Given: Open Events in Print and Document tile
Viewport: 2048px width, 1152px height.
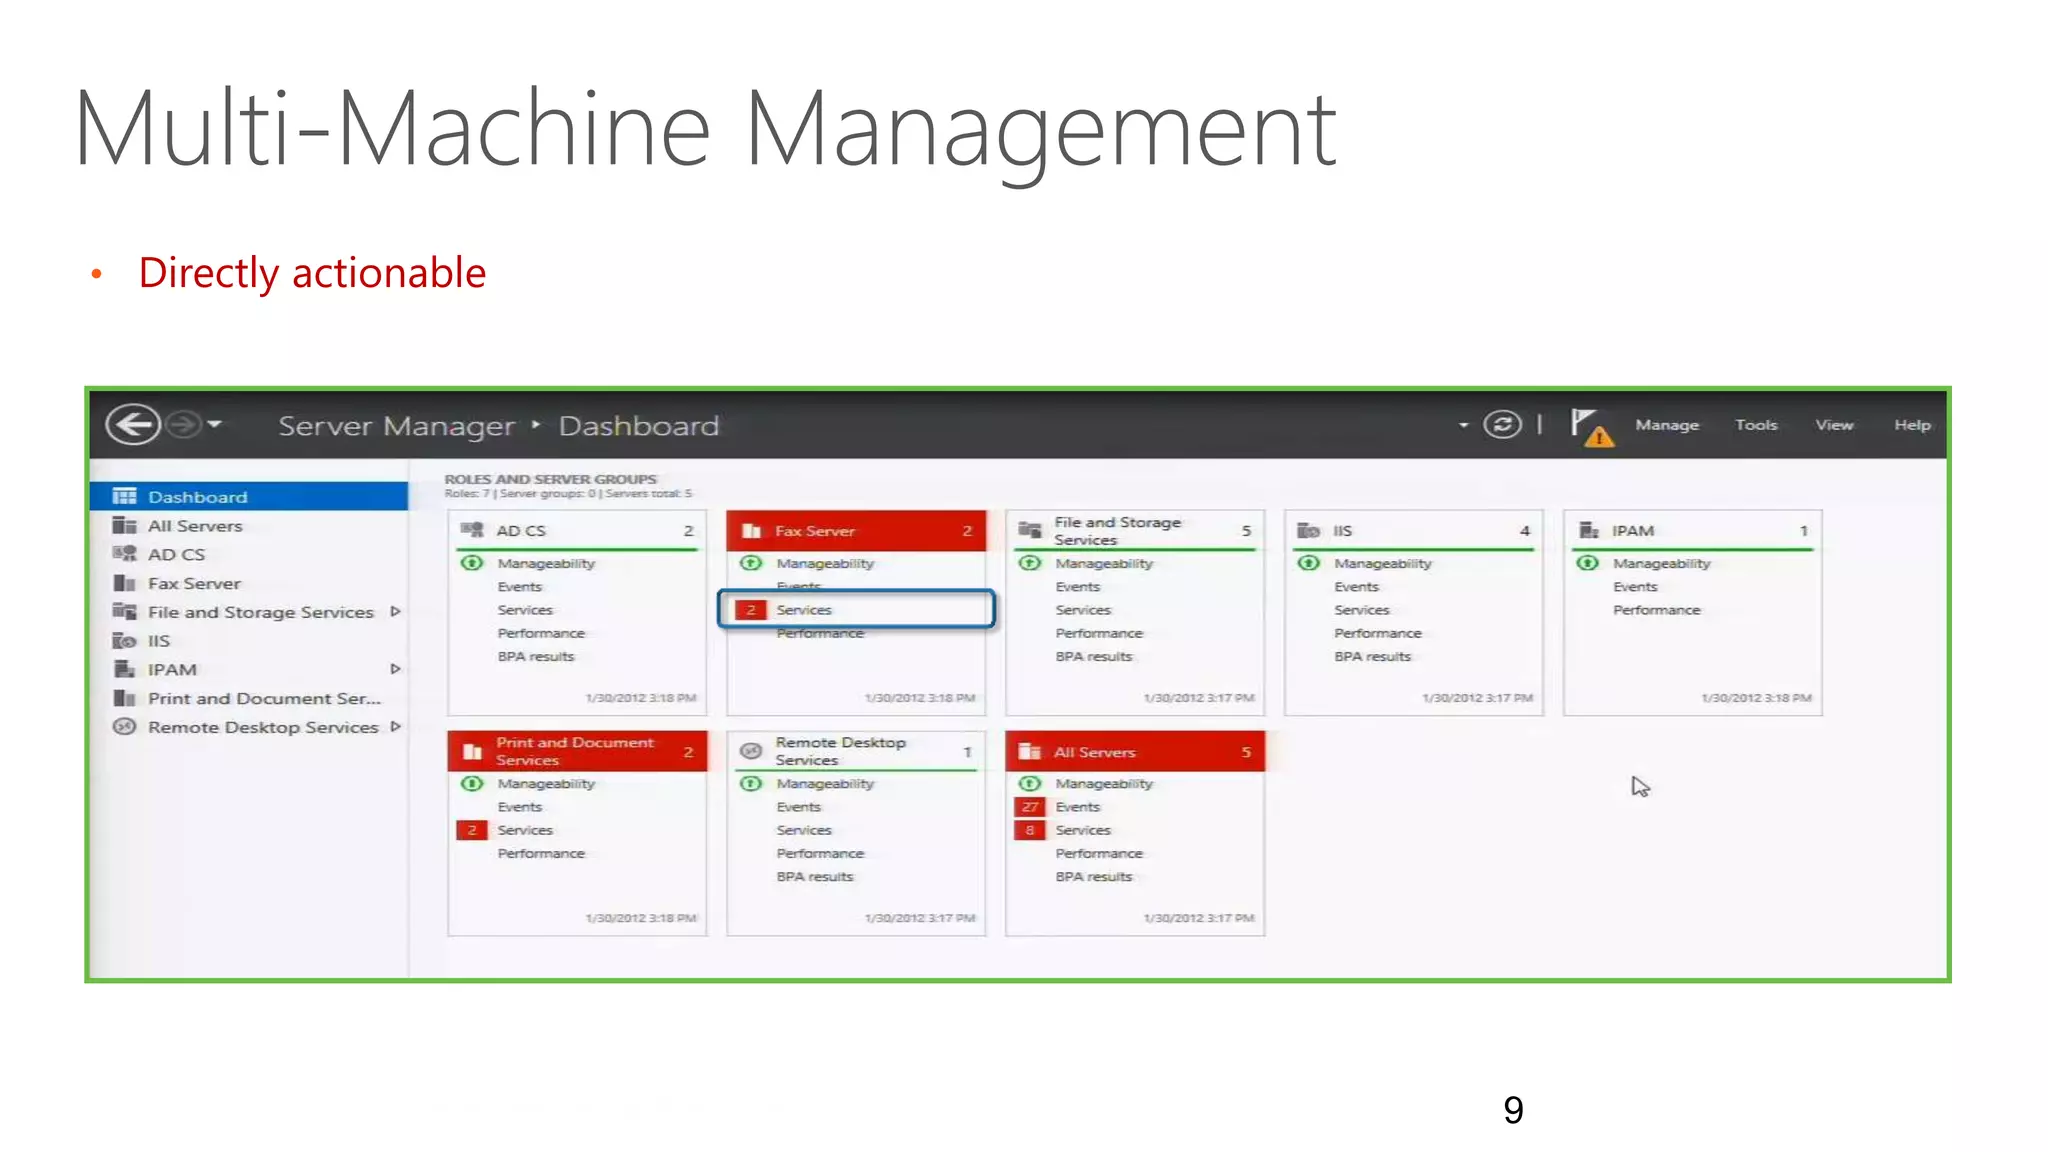Looking at the screenshot, I should (x=520, y=807).
